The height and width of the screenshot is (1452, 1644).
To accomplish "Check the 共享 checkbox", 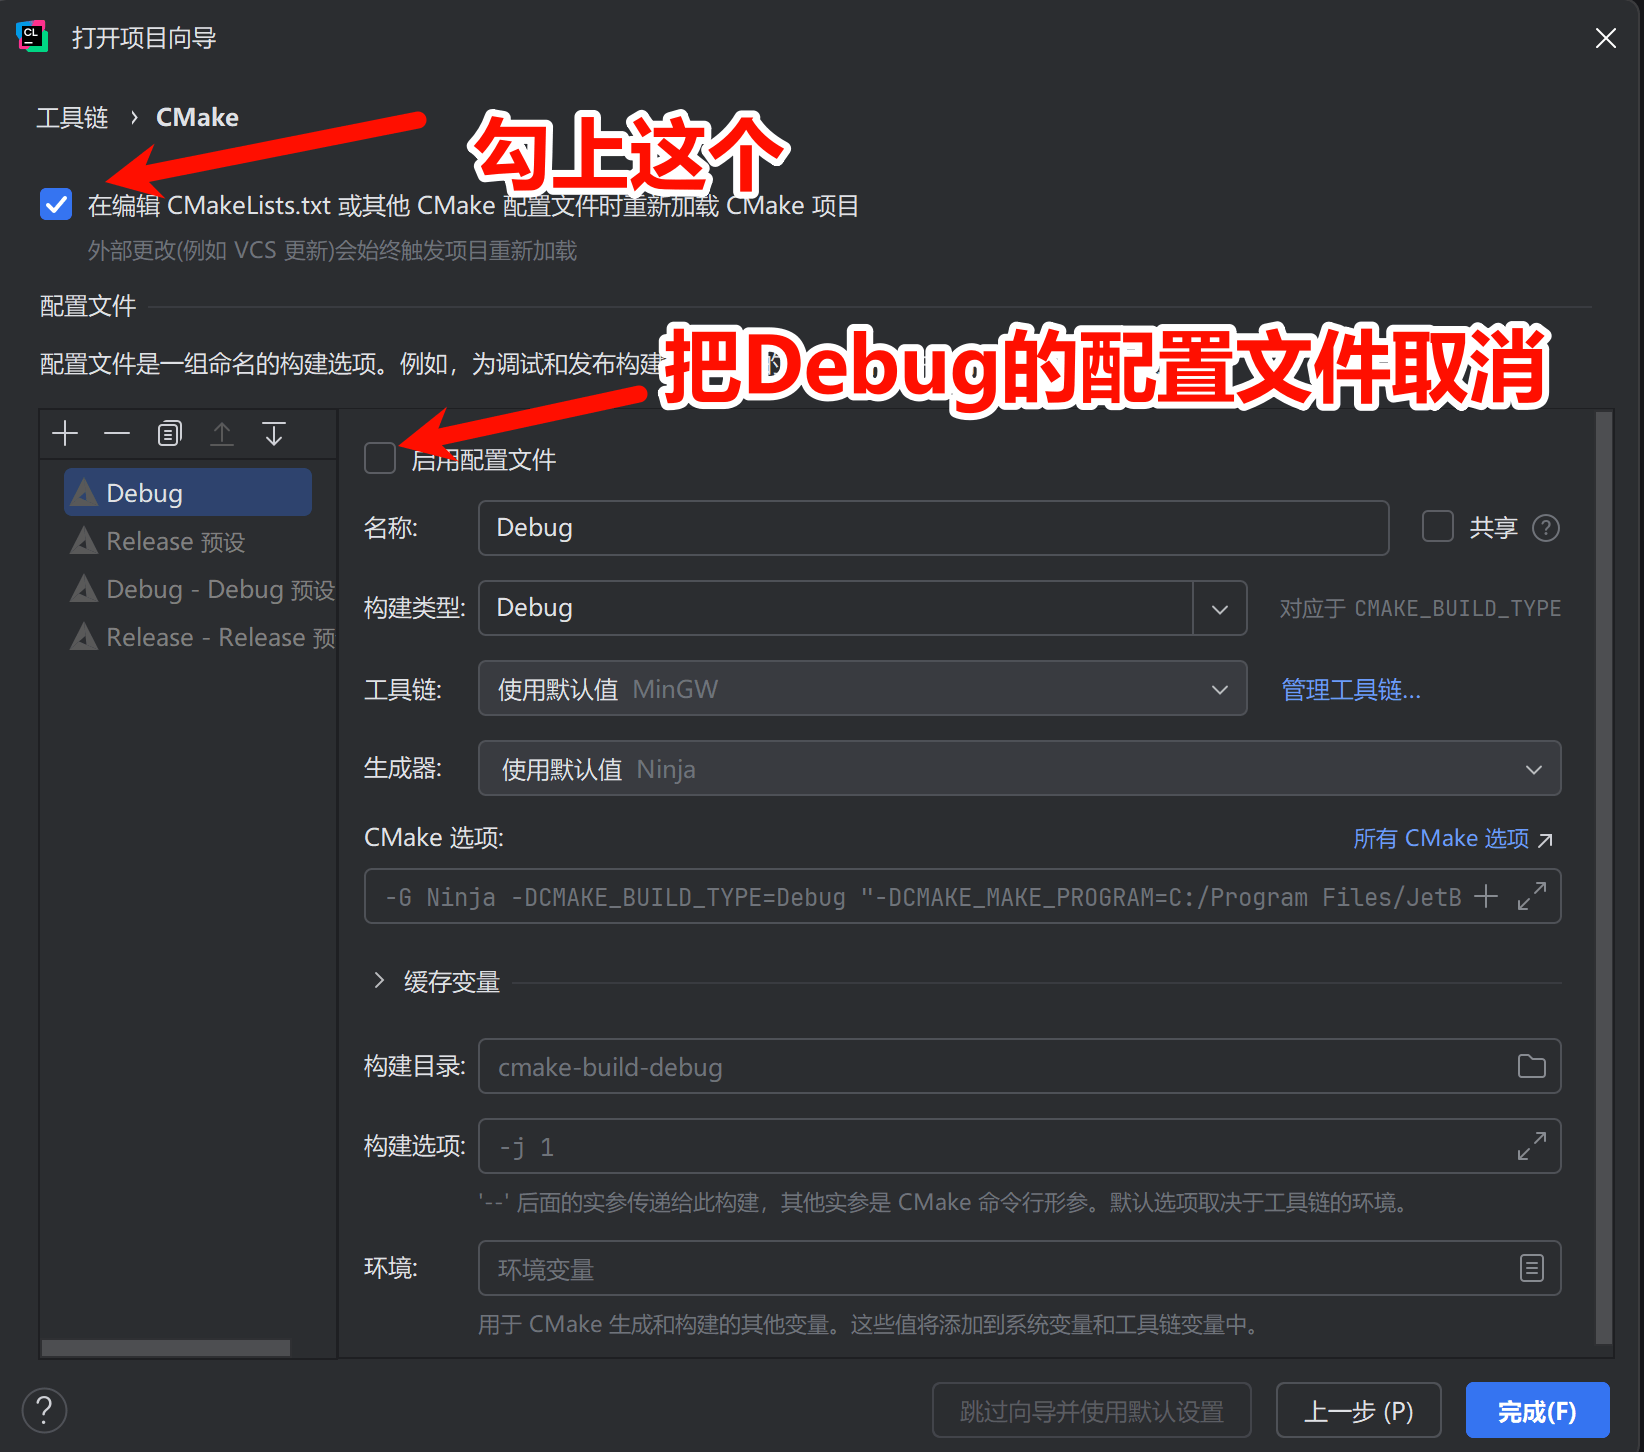I will click(x=1437, y=527).
